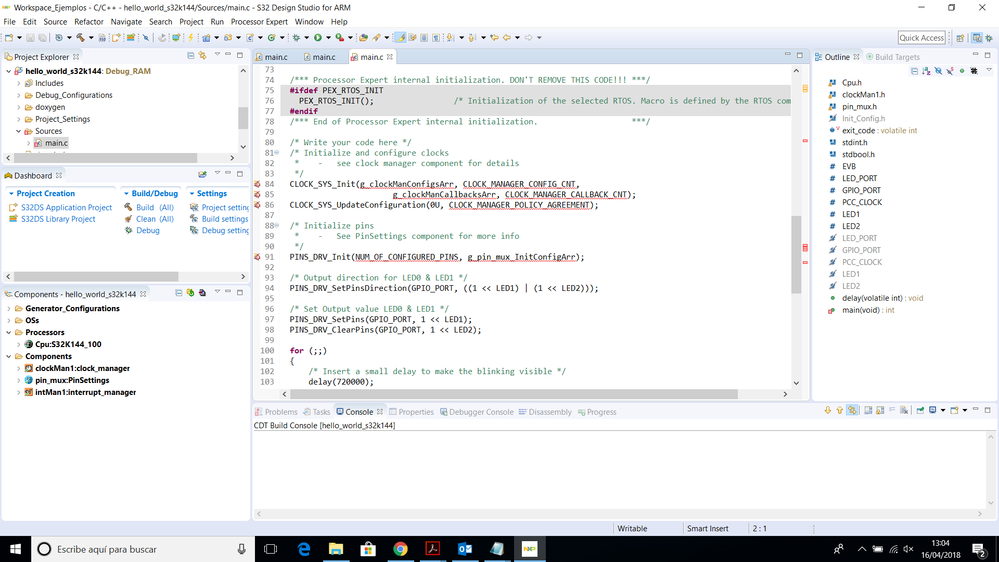Click console previous error up arrow

(x=840, y=410)
